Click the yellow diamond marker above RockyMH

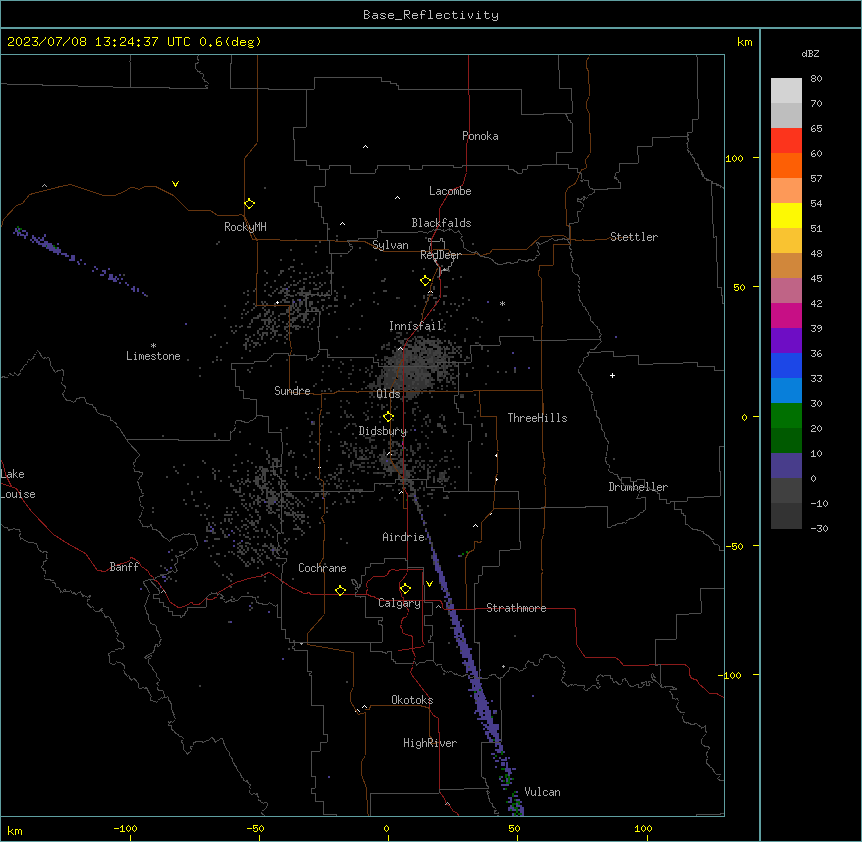click(250, 204)
